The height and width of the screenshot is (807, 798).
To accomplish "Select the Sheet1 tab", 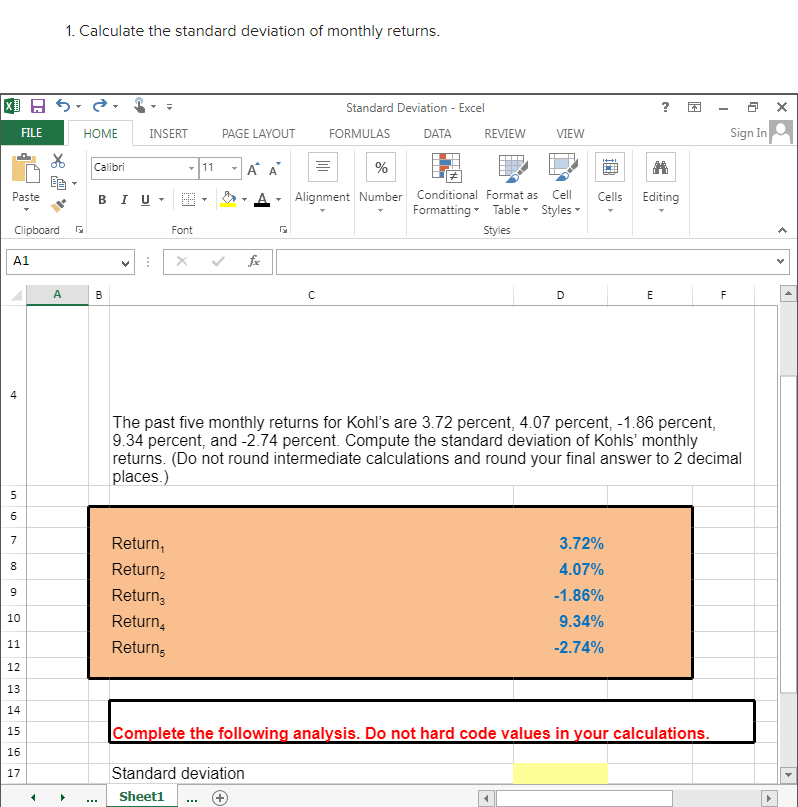I will 141,797.
